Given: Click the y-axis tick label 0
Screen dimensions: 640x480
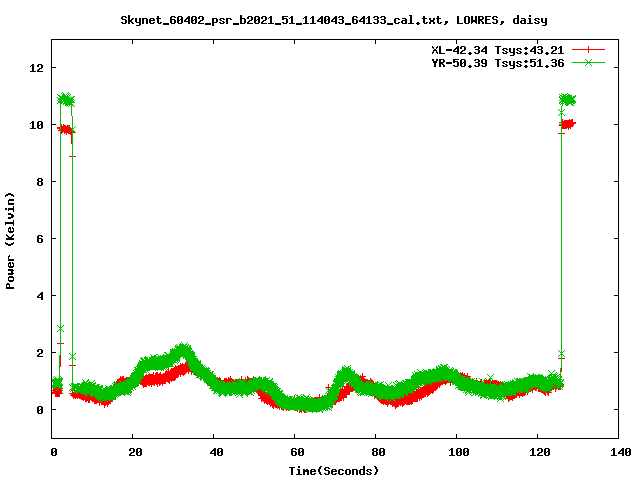Looking at the screenshot, I should (x=40, y=410).
